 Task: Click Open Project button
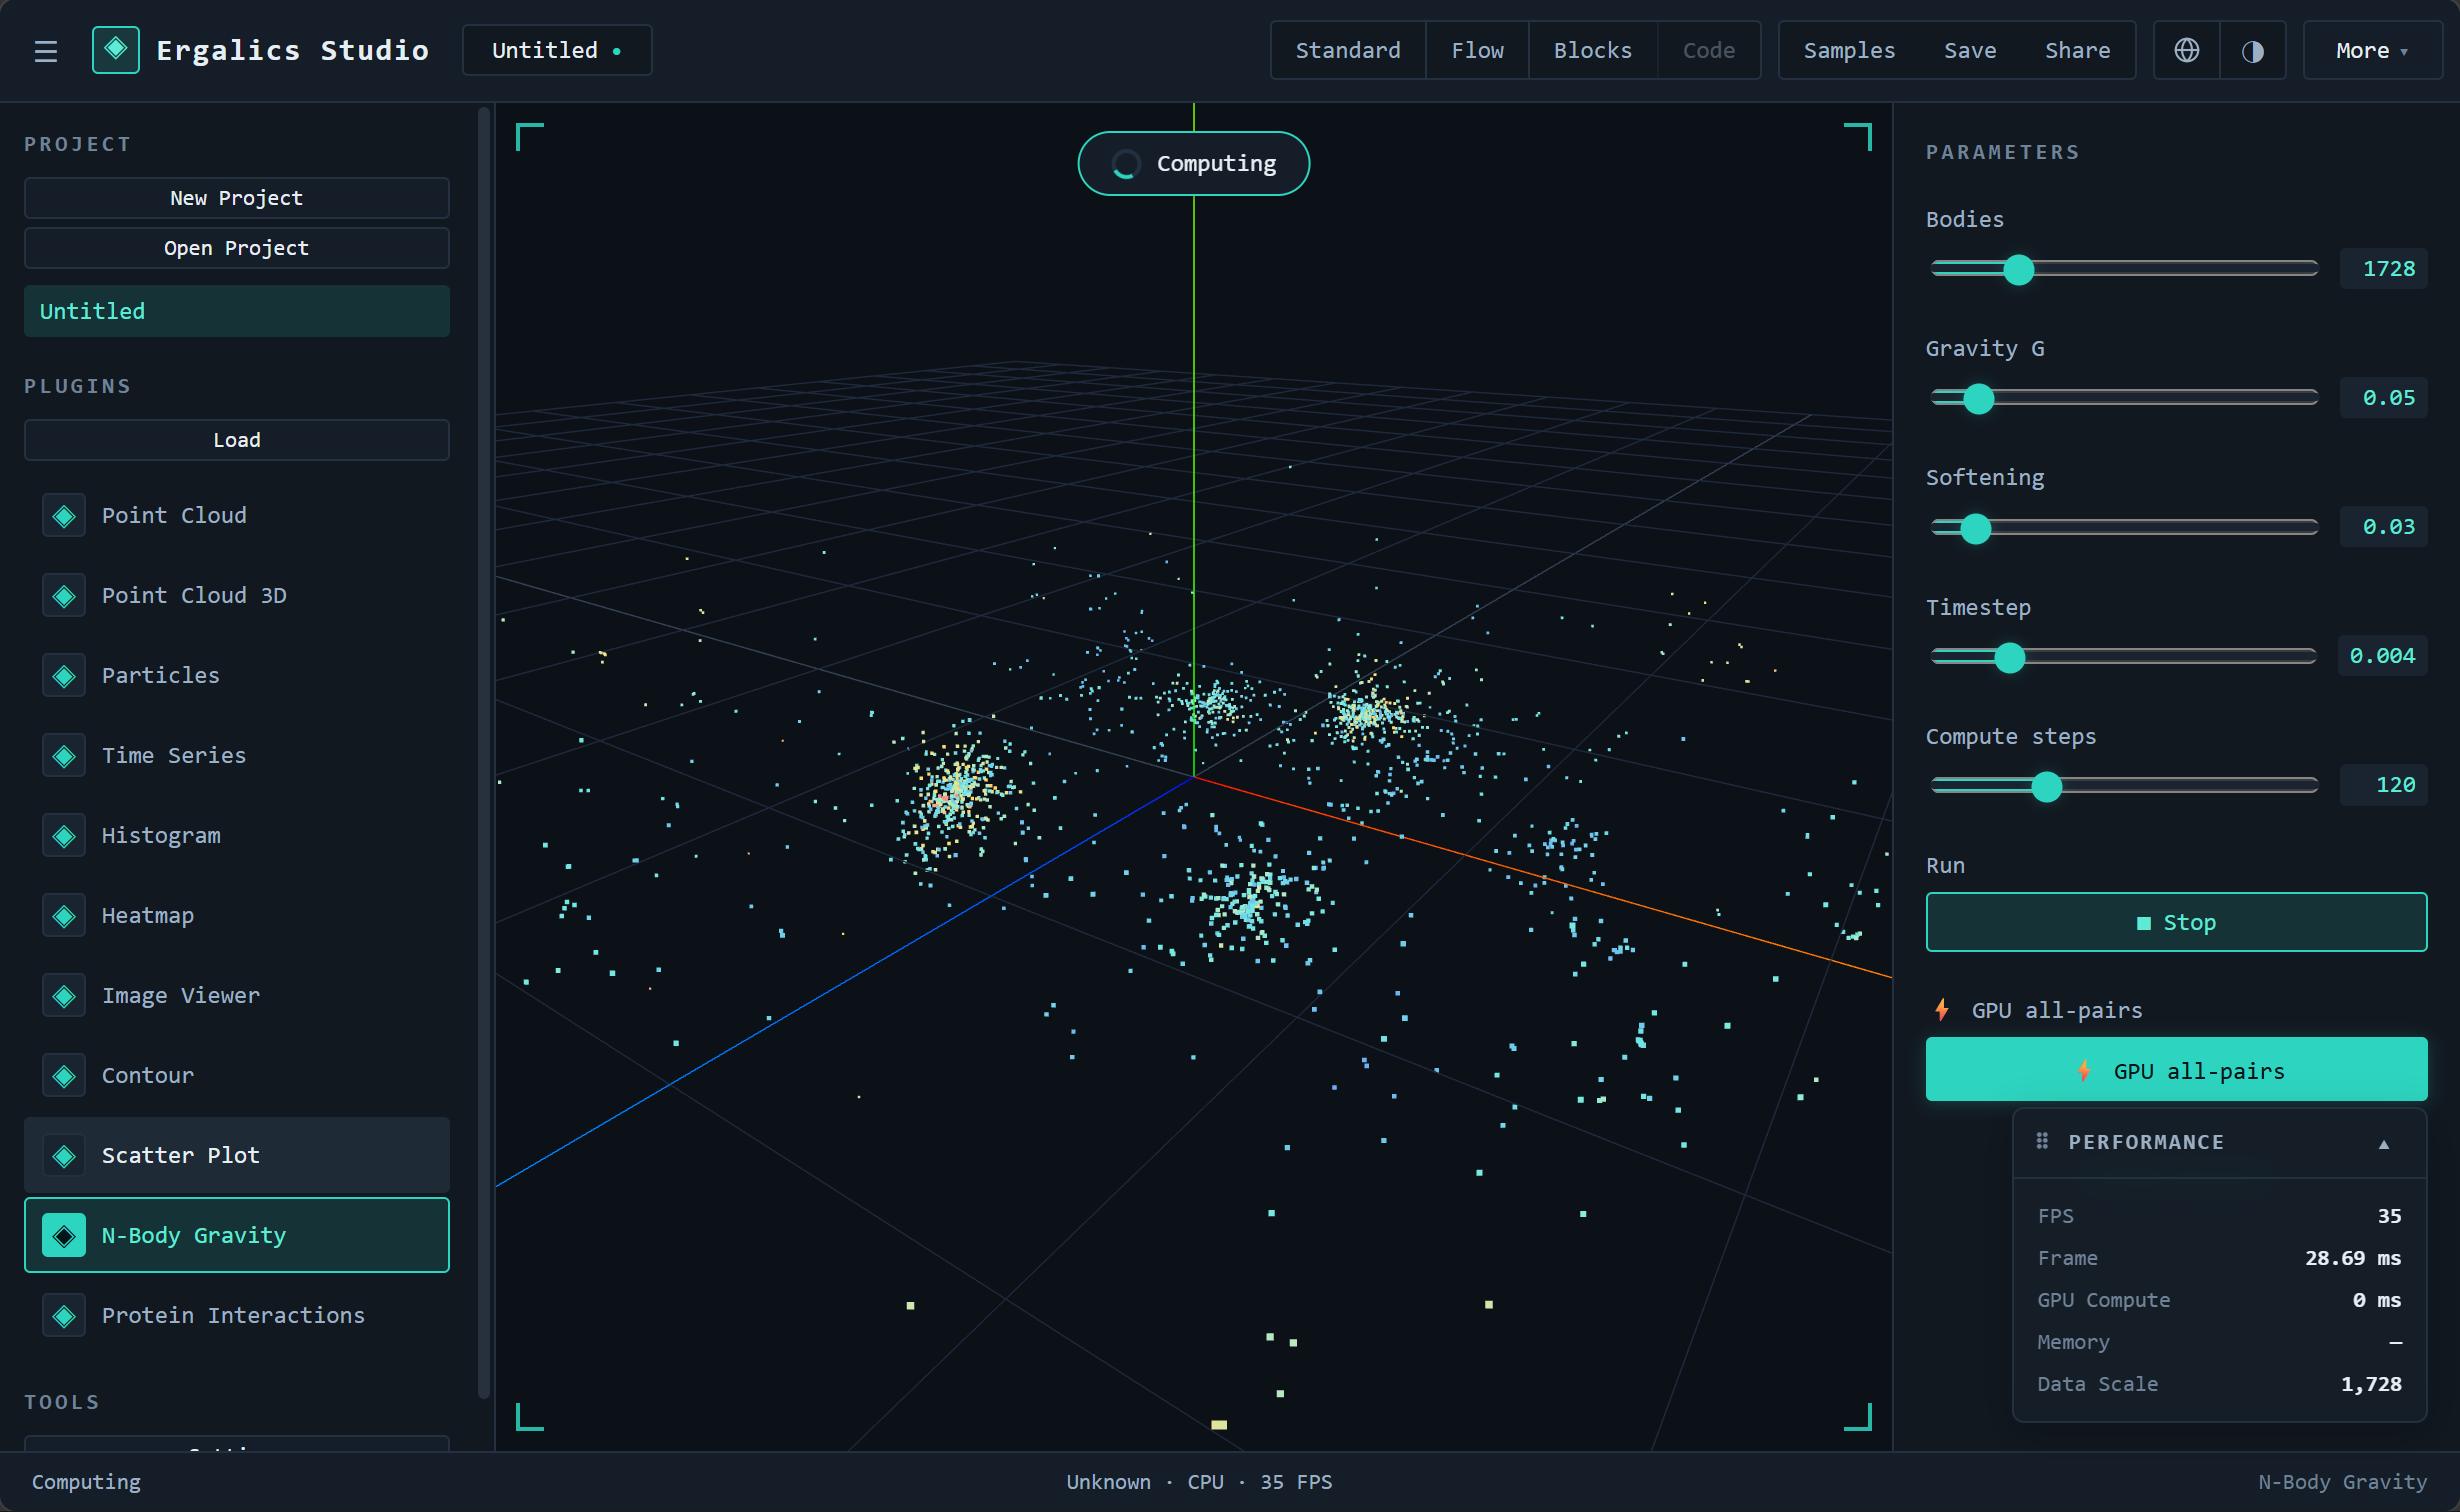237,248
